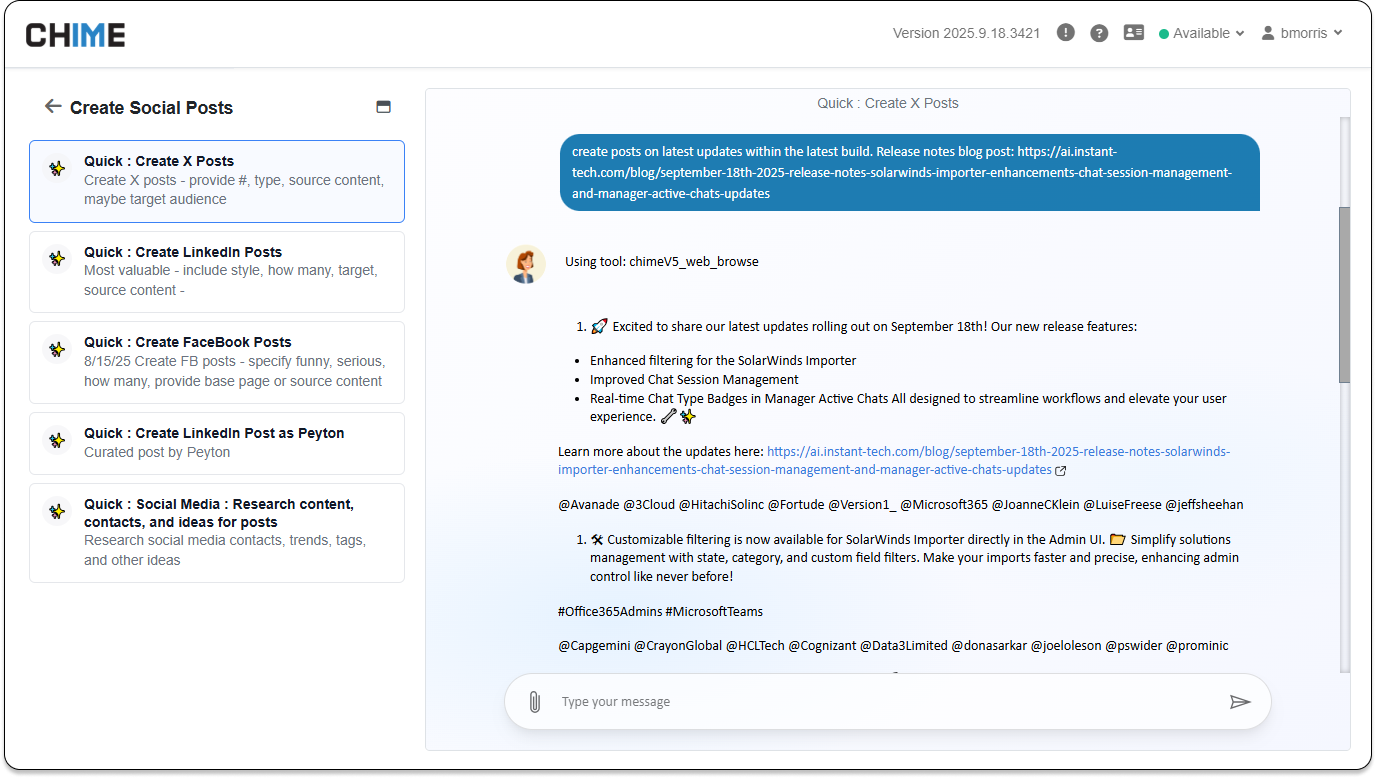Click 'Quick : Create X Posts' chat header
The width and height of the screenshot is (1376, 778).
888,103
